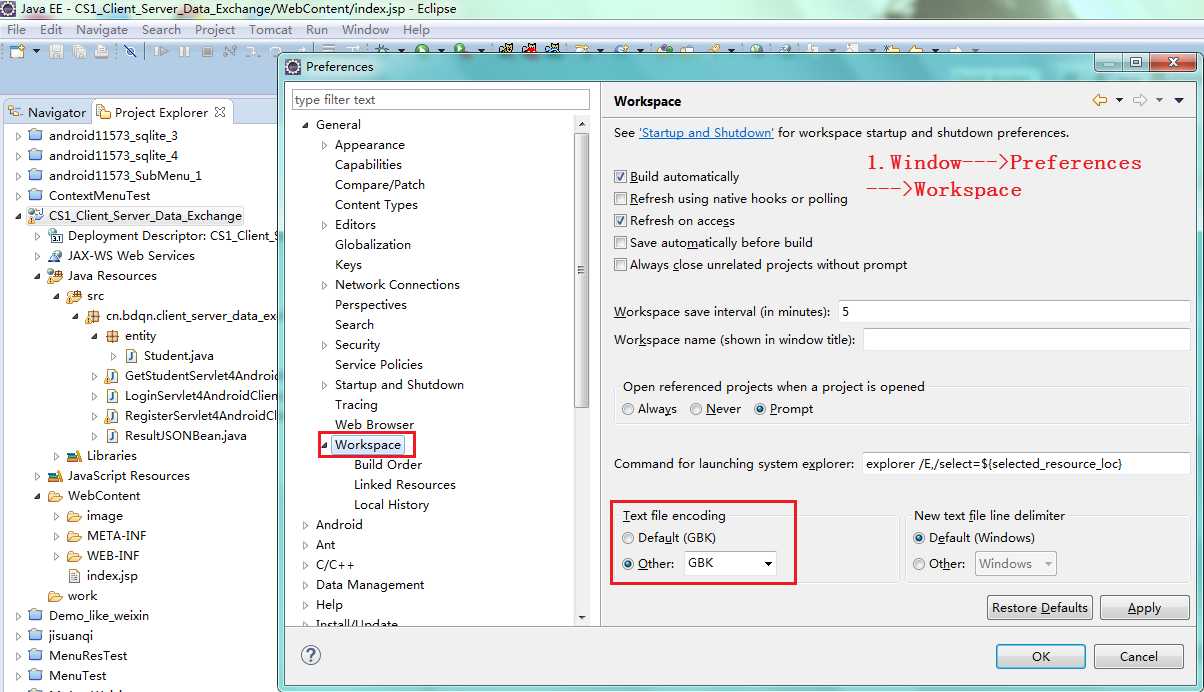
Task: Expand the C/C++ preferences node
Action: [306, 565]
